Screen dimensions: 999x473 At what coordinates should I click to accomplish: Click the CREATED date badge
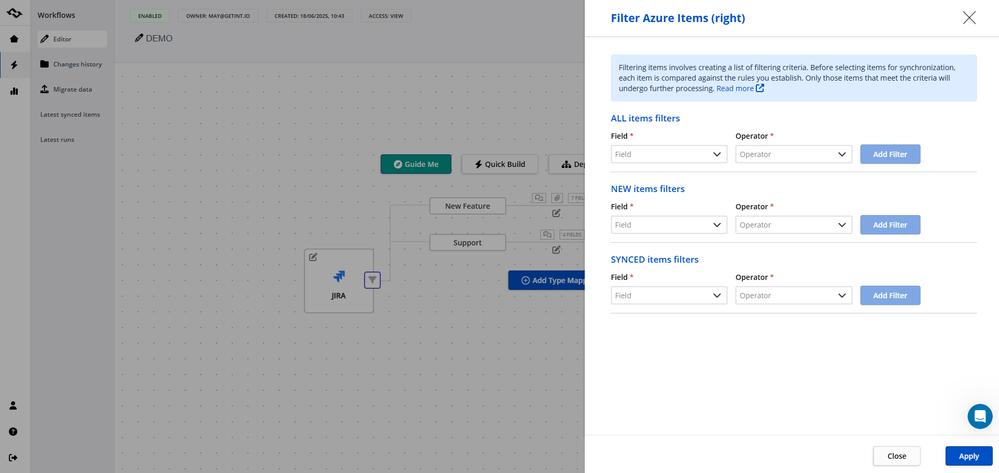pyautogui.click(x=310, y=16)
